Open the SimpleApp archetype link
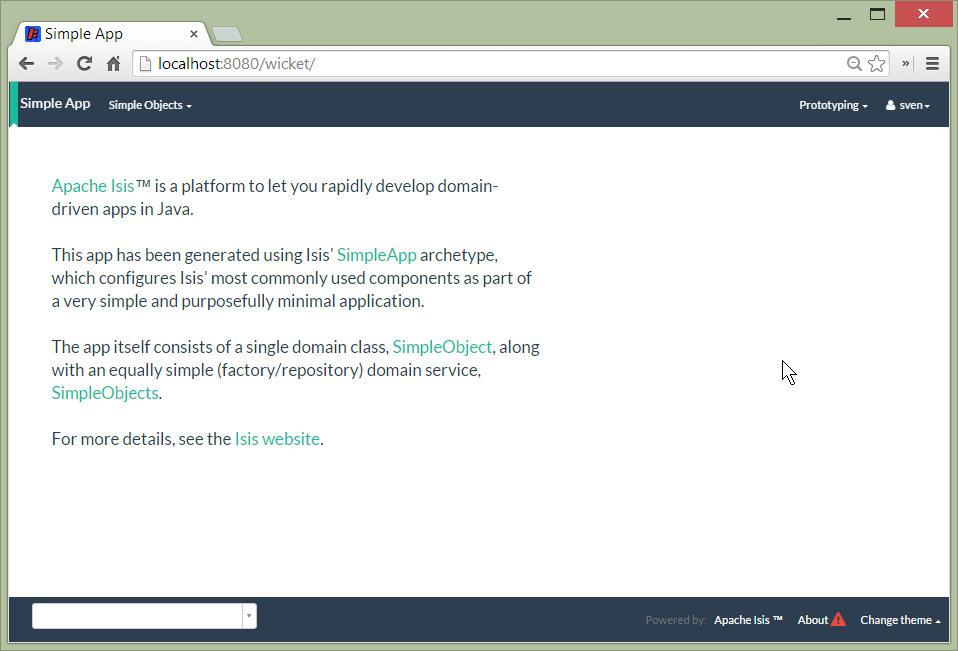This screenshot has width=958, height=651. click(x=376, y=255)
